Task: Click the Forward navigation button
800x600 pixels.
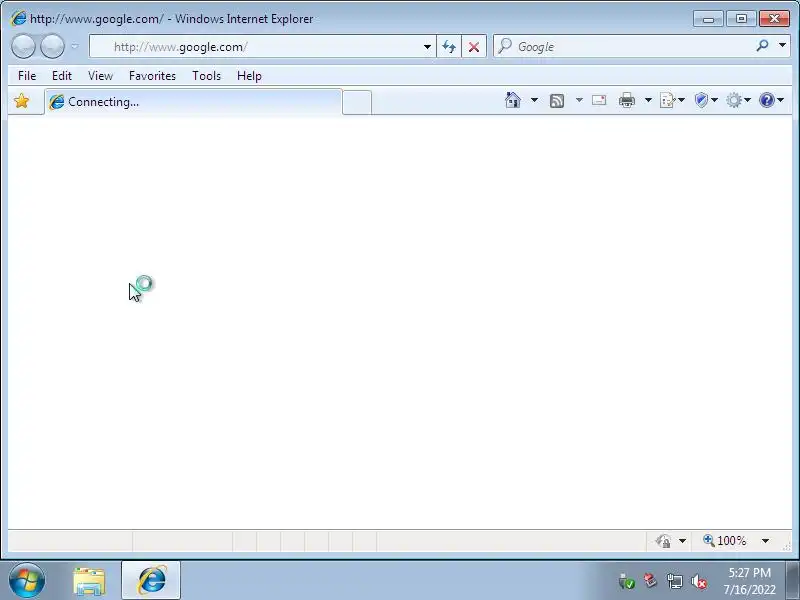Action: pyautogui.click(x=52, y=47)
